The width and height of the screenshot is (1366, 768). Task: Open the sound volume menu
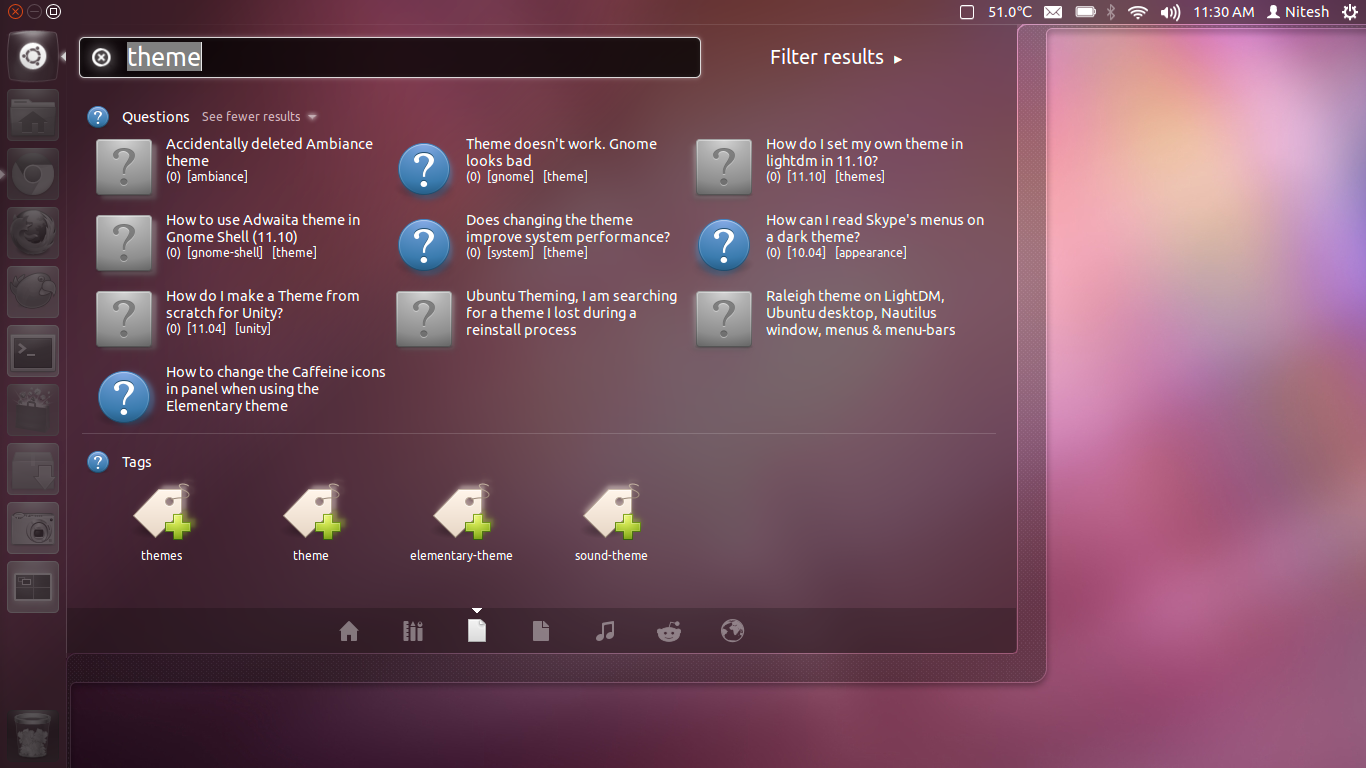1170,12
